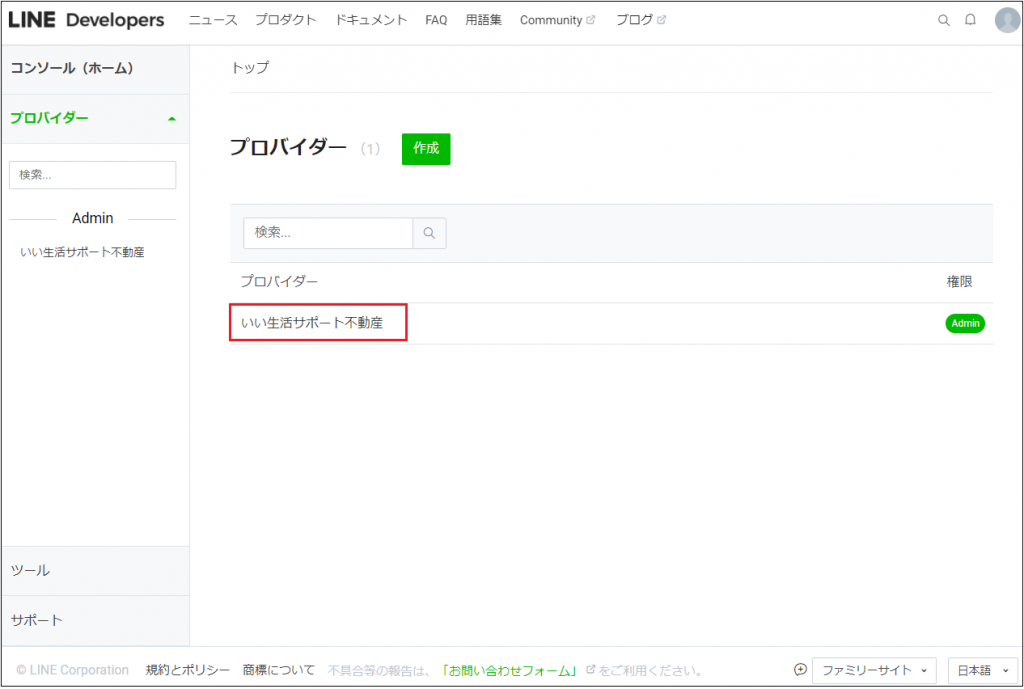Expand the ファミリーサイト dropdown
The image size is (1024, 689).
(x=874, y=670)
